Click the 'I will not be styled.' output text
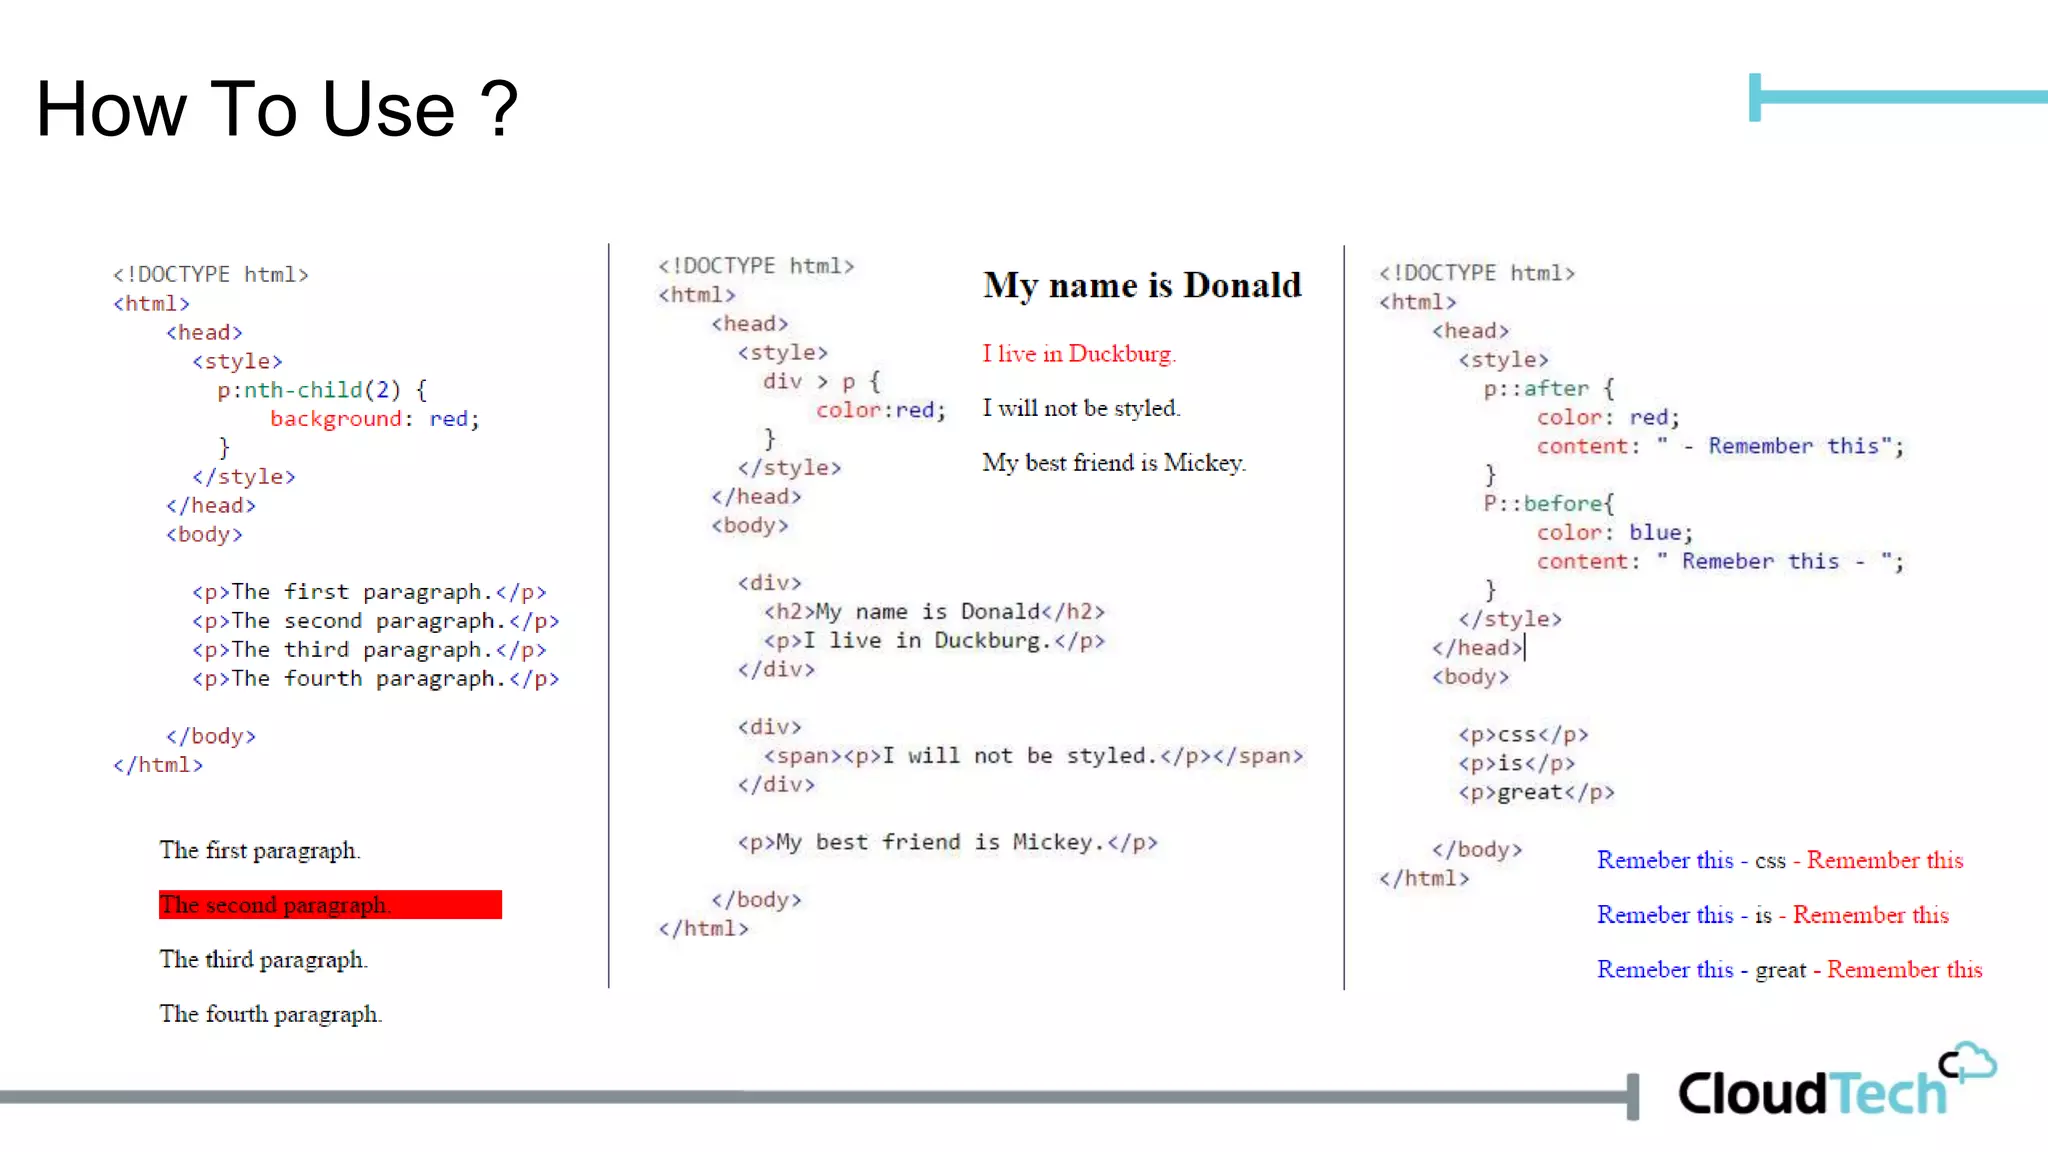The height and width of the screenshot is (1152, 2048). coord(1081,408)
